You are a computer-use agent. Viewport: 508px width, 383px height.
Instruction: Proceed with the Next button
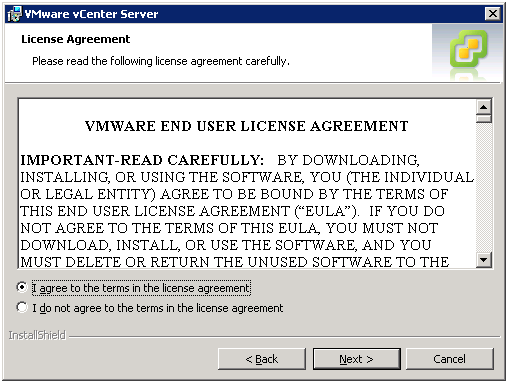356,359
